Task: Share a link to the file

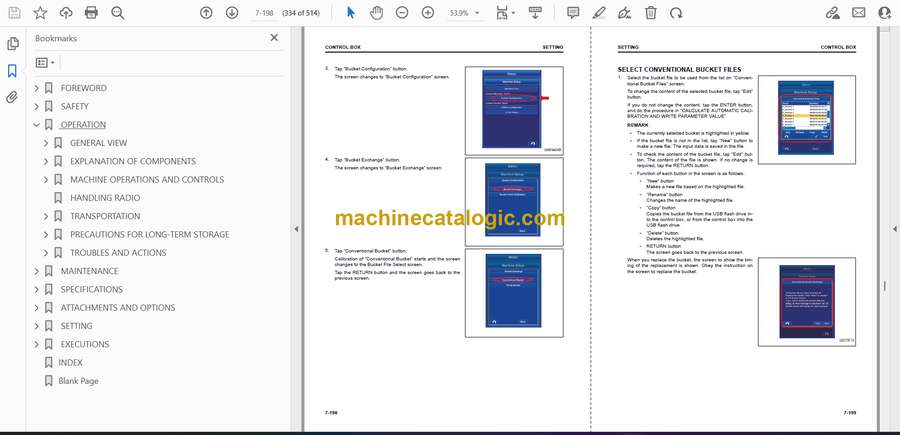Action: tap(832, 13)
